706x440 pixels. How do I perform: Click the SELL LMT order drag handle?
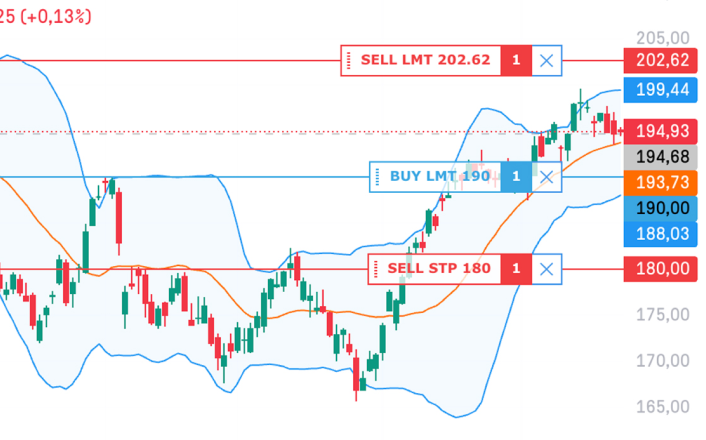pyautogui.click(x=348, y=60)
